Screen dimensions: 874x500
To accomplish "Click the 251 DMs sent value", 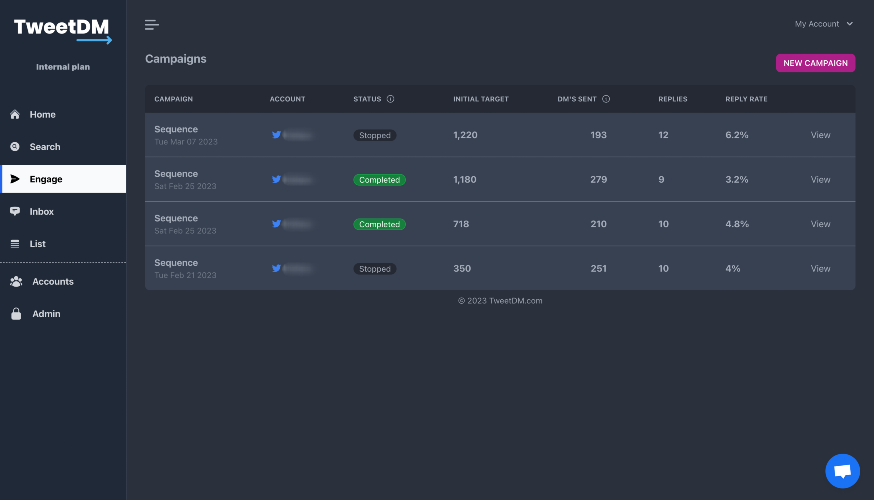I will click(x=599, y=269).
